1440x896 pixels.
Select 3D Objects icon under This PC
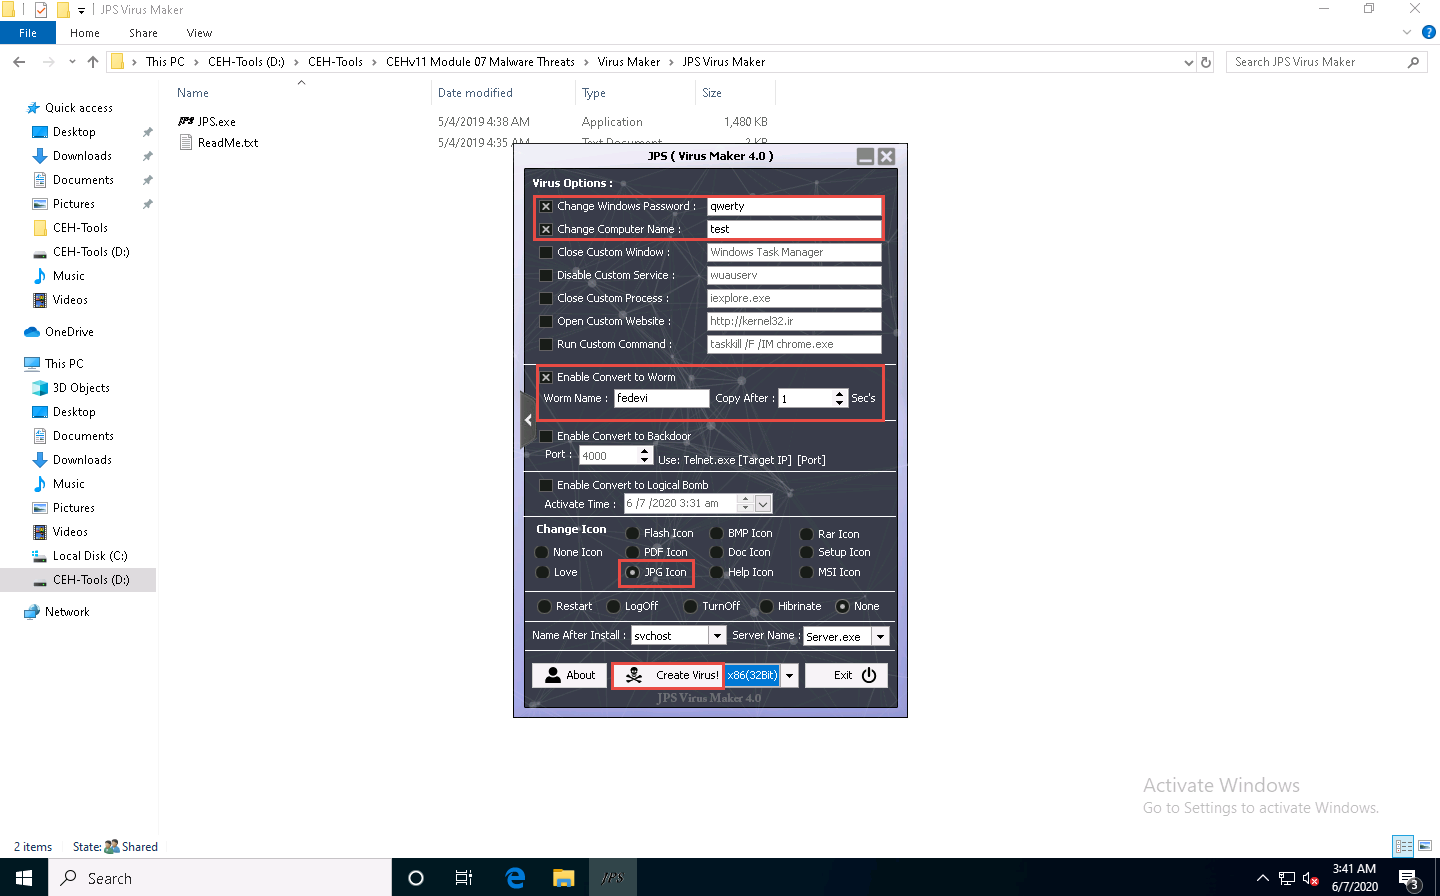[40, 388]
